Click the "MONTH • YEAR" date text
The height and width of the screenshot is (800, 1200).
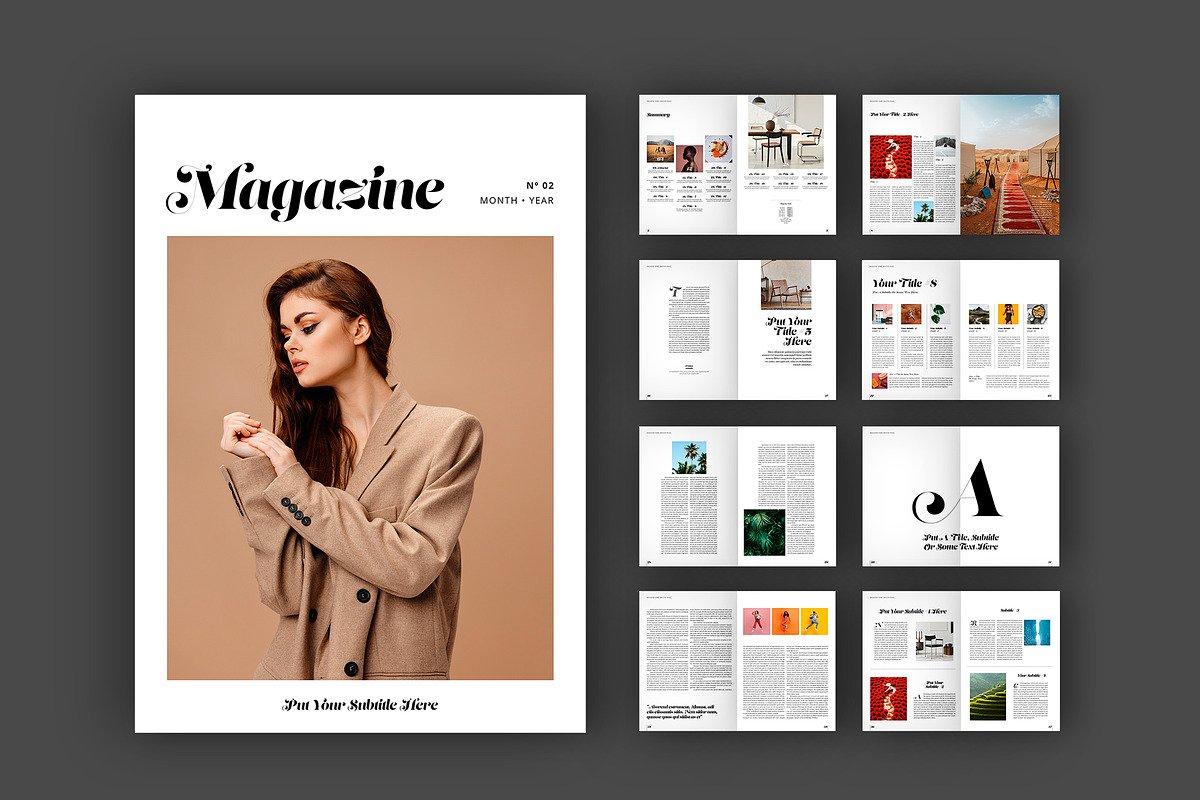point(516,201)
